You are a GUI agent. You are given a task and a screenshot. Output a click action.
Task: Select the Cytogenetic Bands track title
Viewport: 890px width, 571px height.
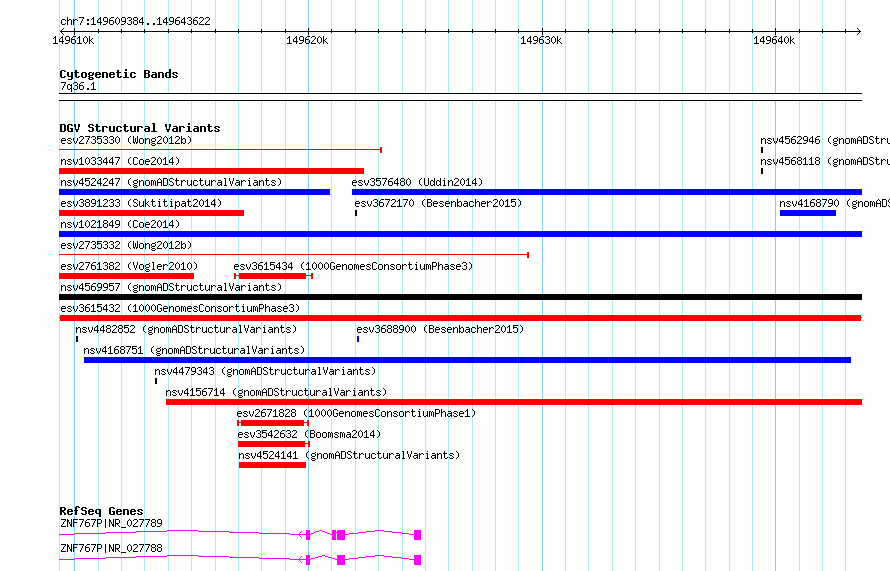click(x=119, y=74)
